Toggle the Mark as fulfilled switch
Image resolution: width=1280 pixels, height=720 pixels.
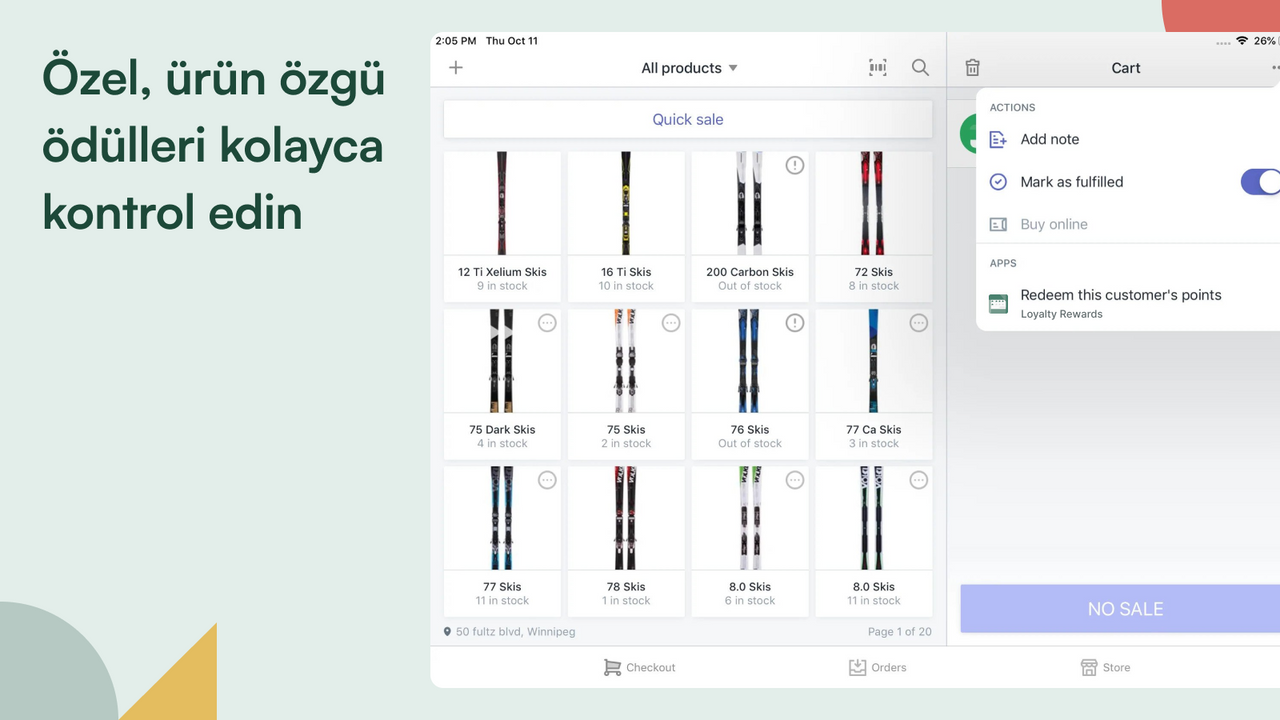coord(1261,182)
